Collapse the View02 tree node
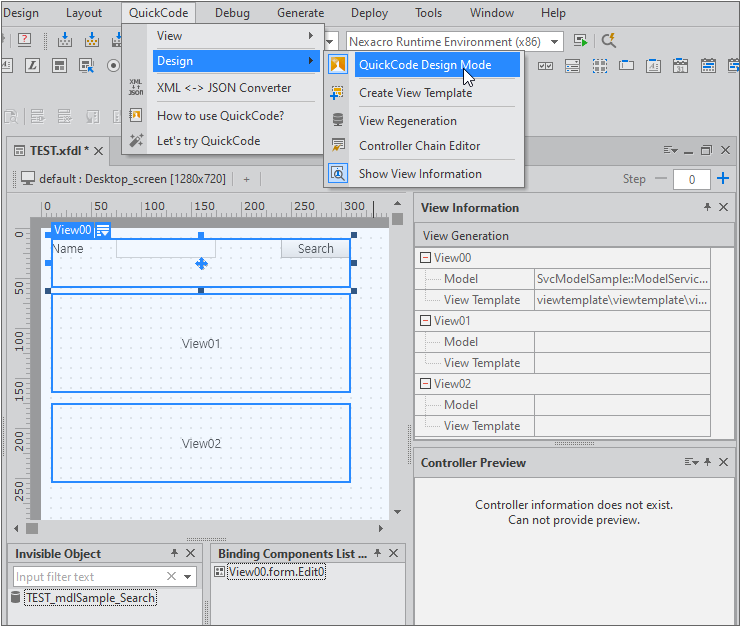The width and height of the screenshot is (740, 626). (x=426, y=384)
